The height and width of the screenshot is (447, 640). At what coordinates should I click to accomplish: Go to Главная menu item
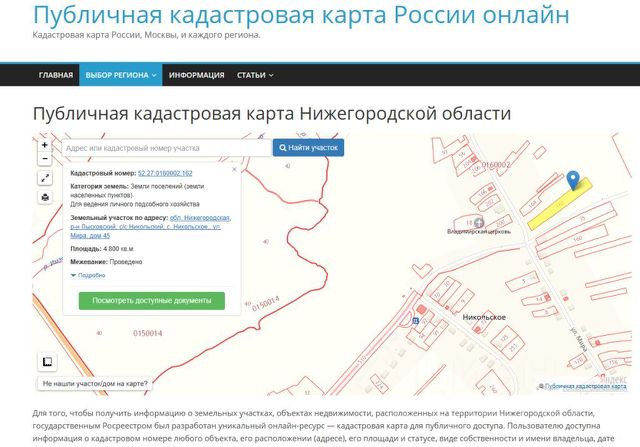tap(56, 75)
